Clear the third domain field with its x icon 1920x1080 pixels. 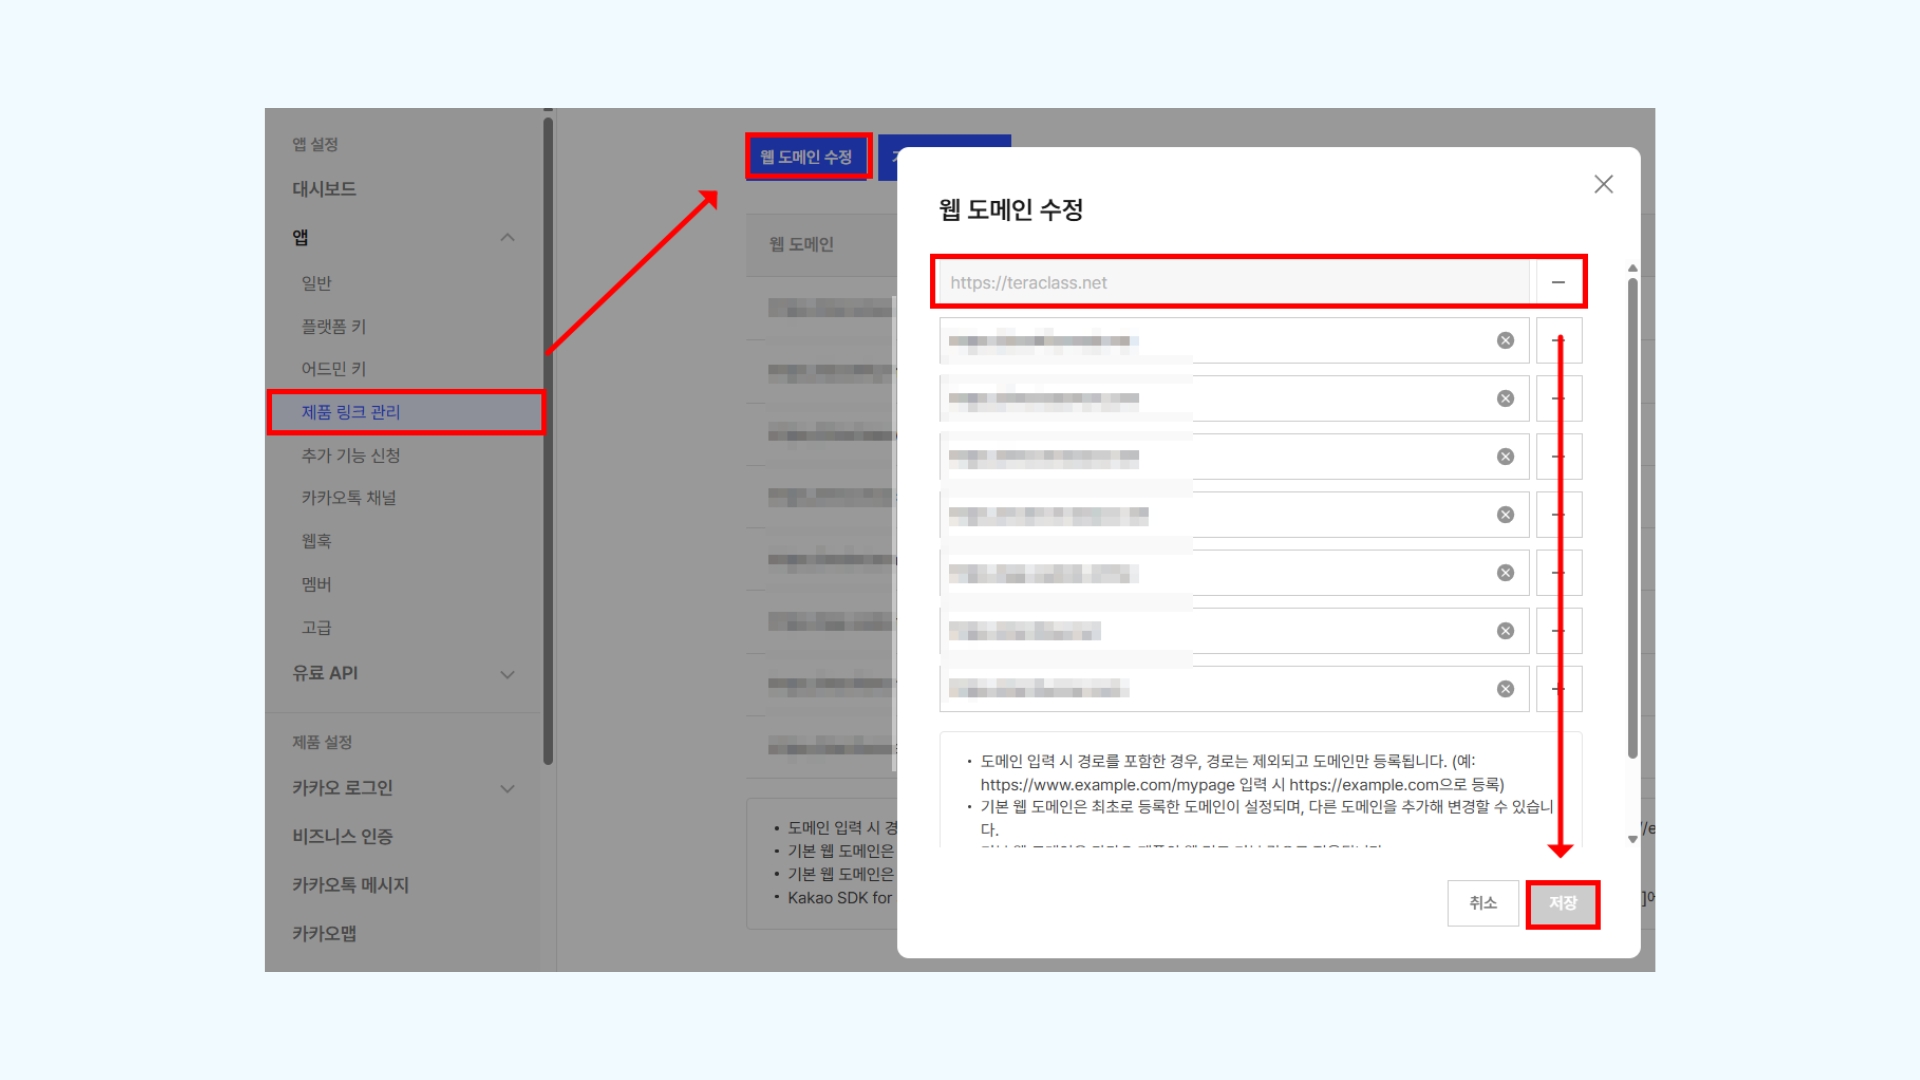(x=1505, y=399)
